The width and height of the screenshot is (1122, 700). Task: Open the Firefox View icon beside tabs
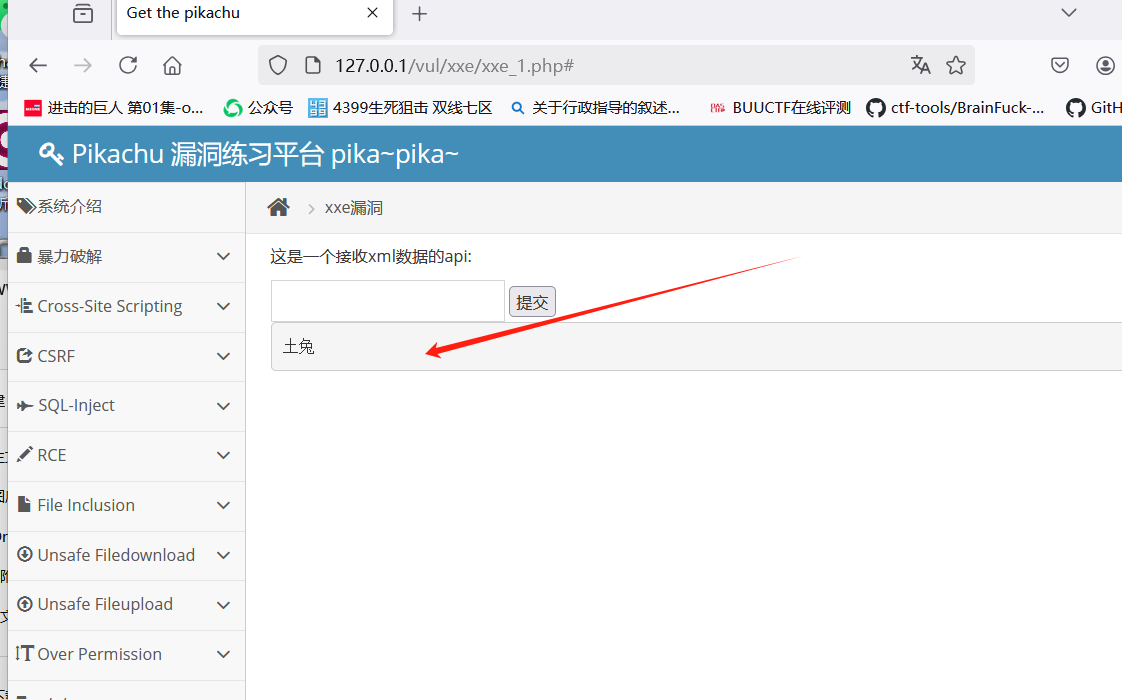click(x=83, y=13)
